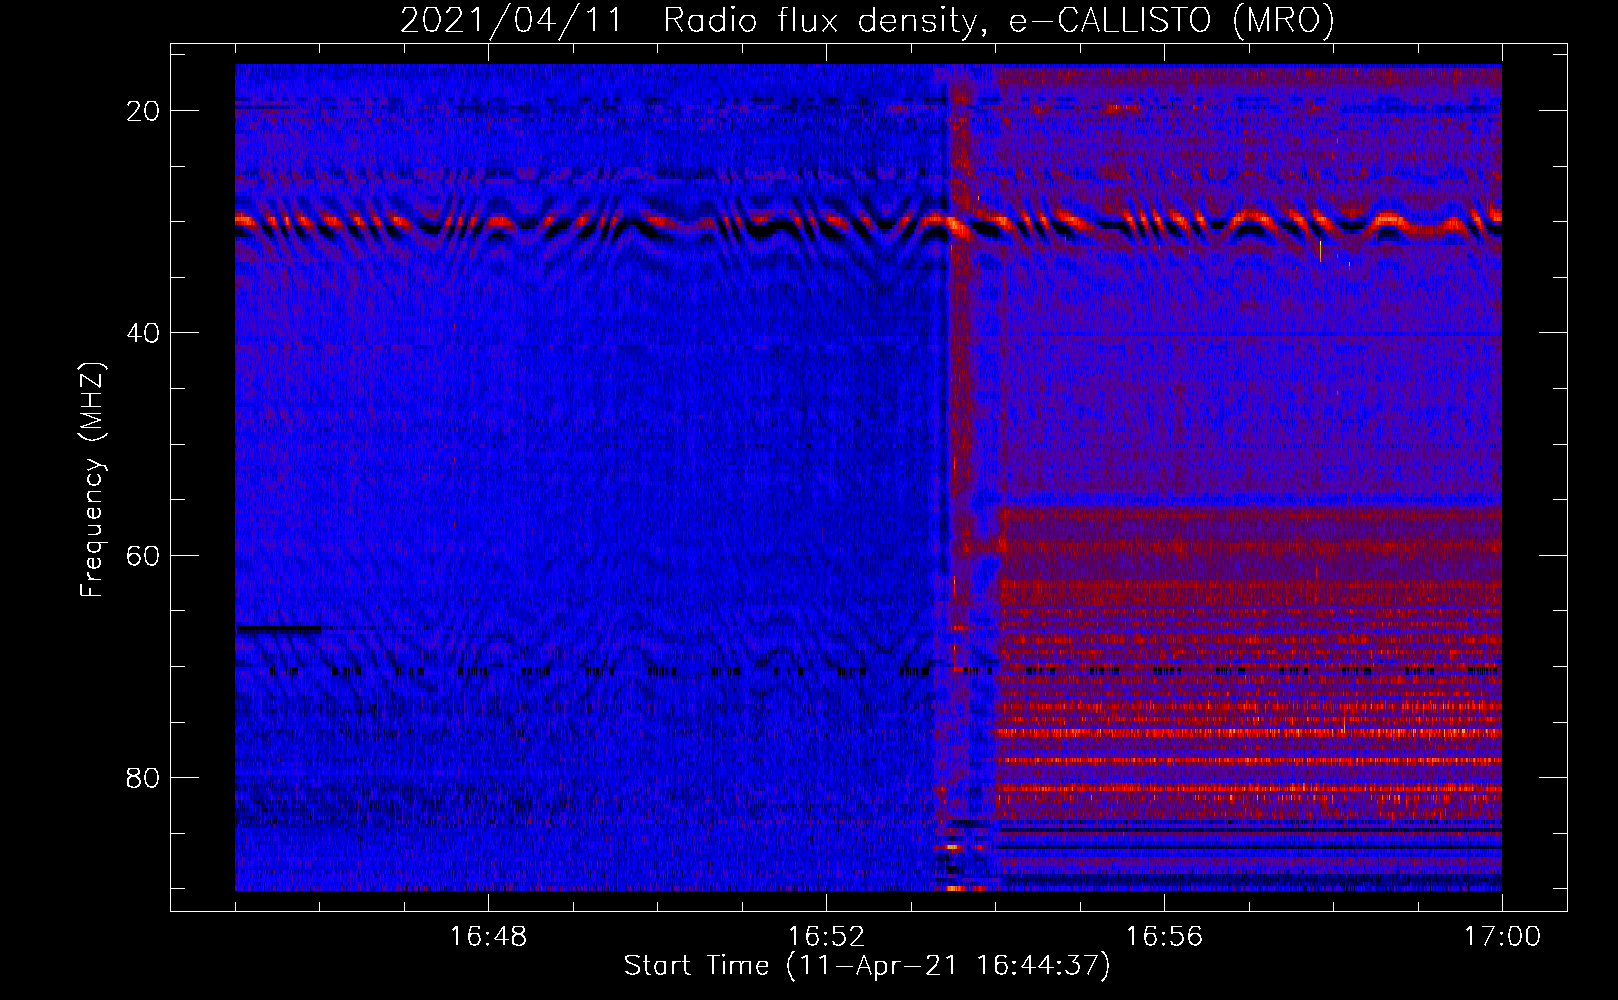
Task: Click the "Start Time (11-Apr-21 16:44:37)" label
Action: point(867,966)
